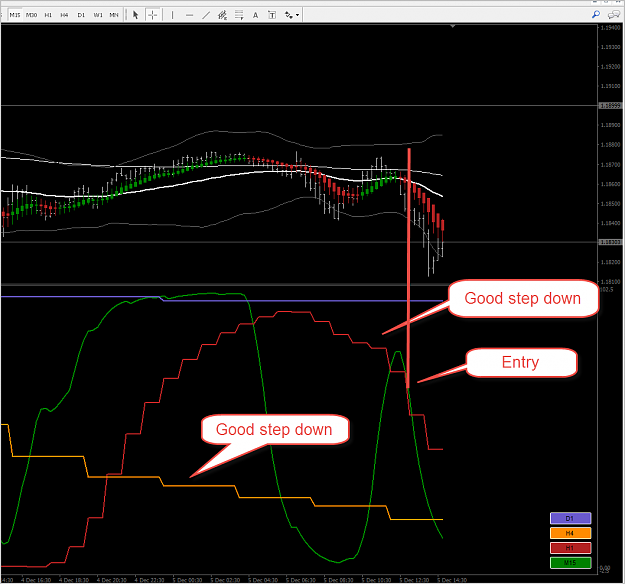
Task: Add a text label
Action: tap(272, 15)
